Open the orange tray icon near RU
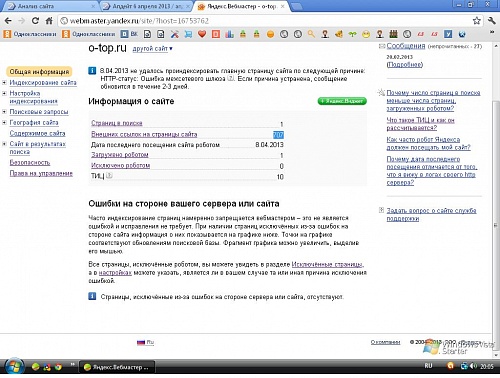 [x=450, y=366]
